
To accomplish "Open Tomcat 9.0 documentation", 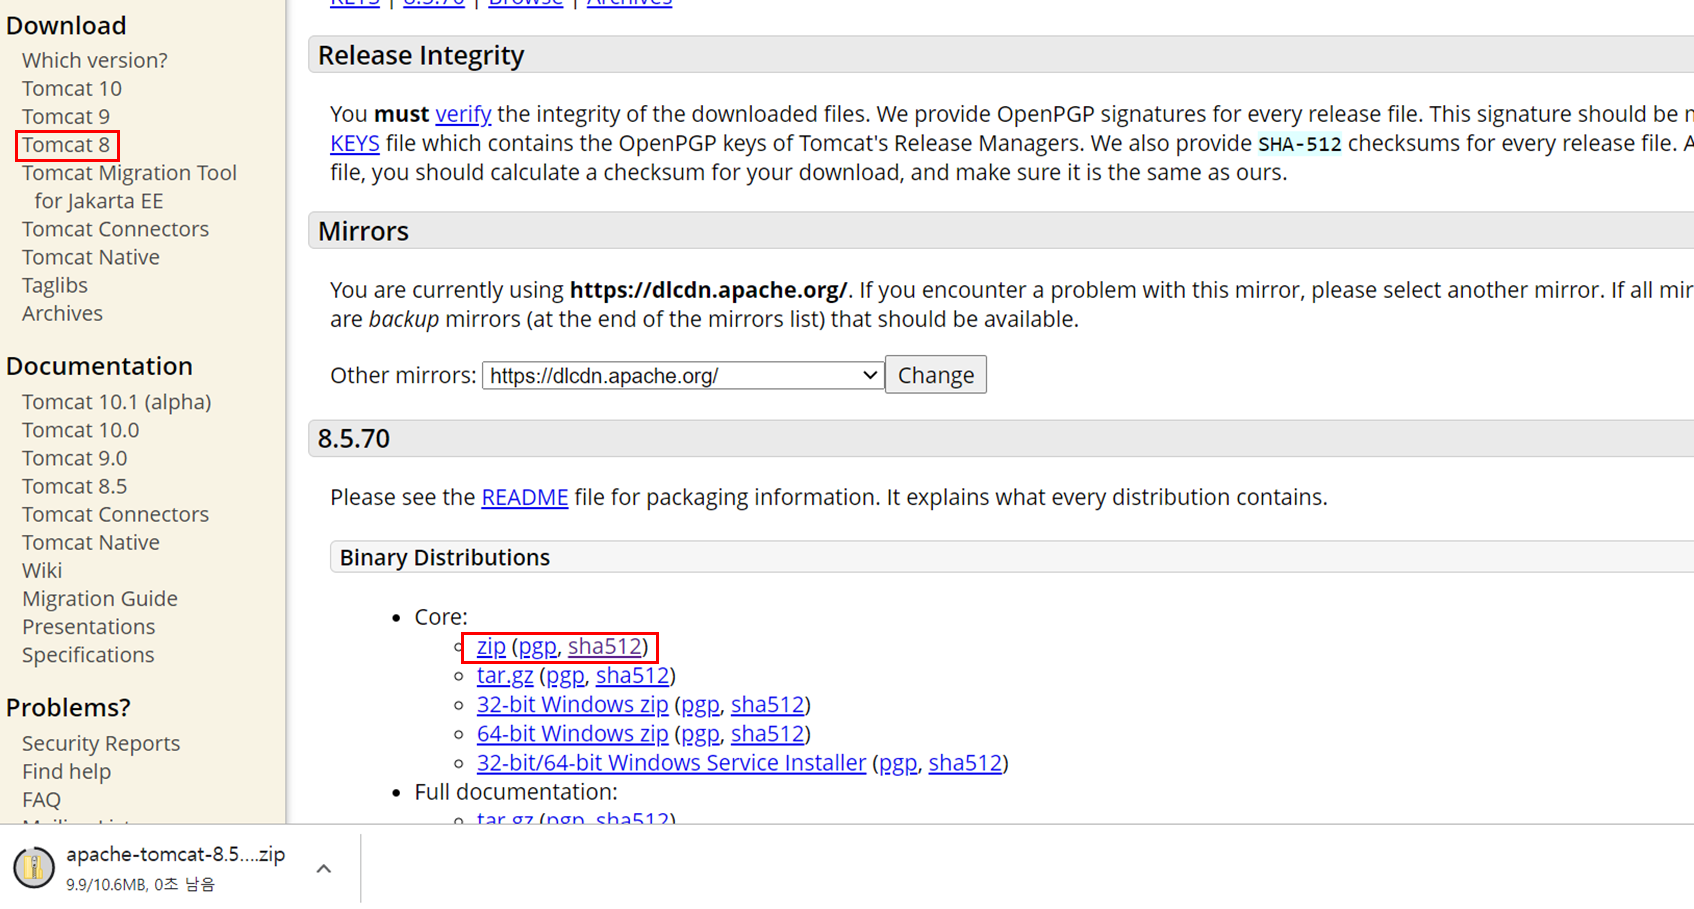I will point(75,458).
